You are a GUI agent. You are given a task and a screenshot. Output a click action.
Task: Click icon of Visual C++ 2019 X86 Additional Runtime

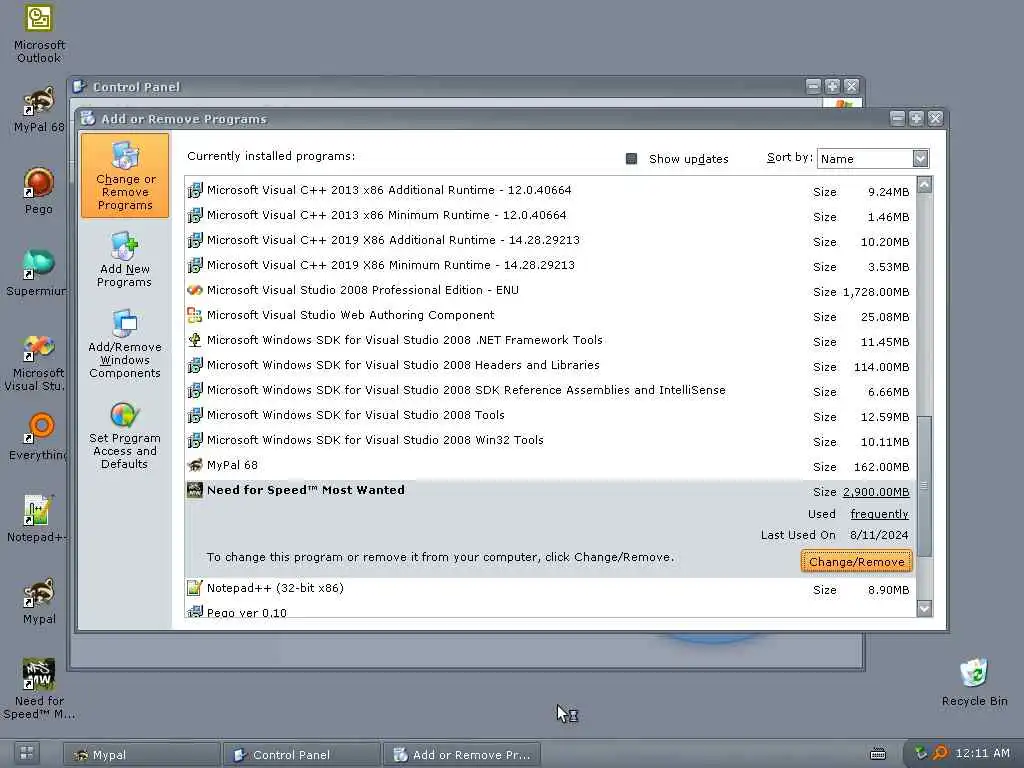coord(195,240)
